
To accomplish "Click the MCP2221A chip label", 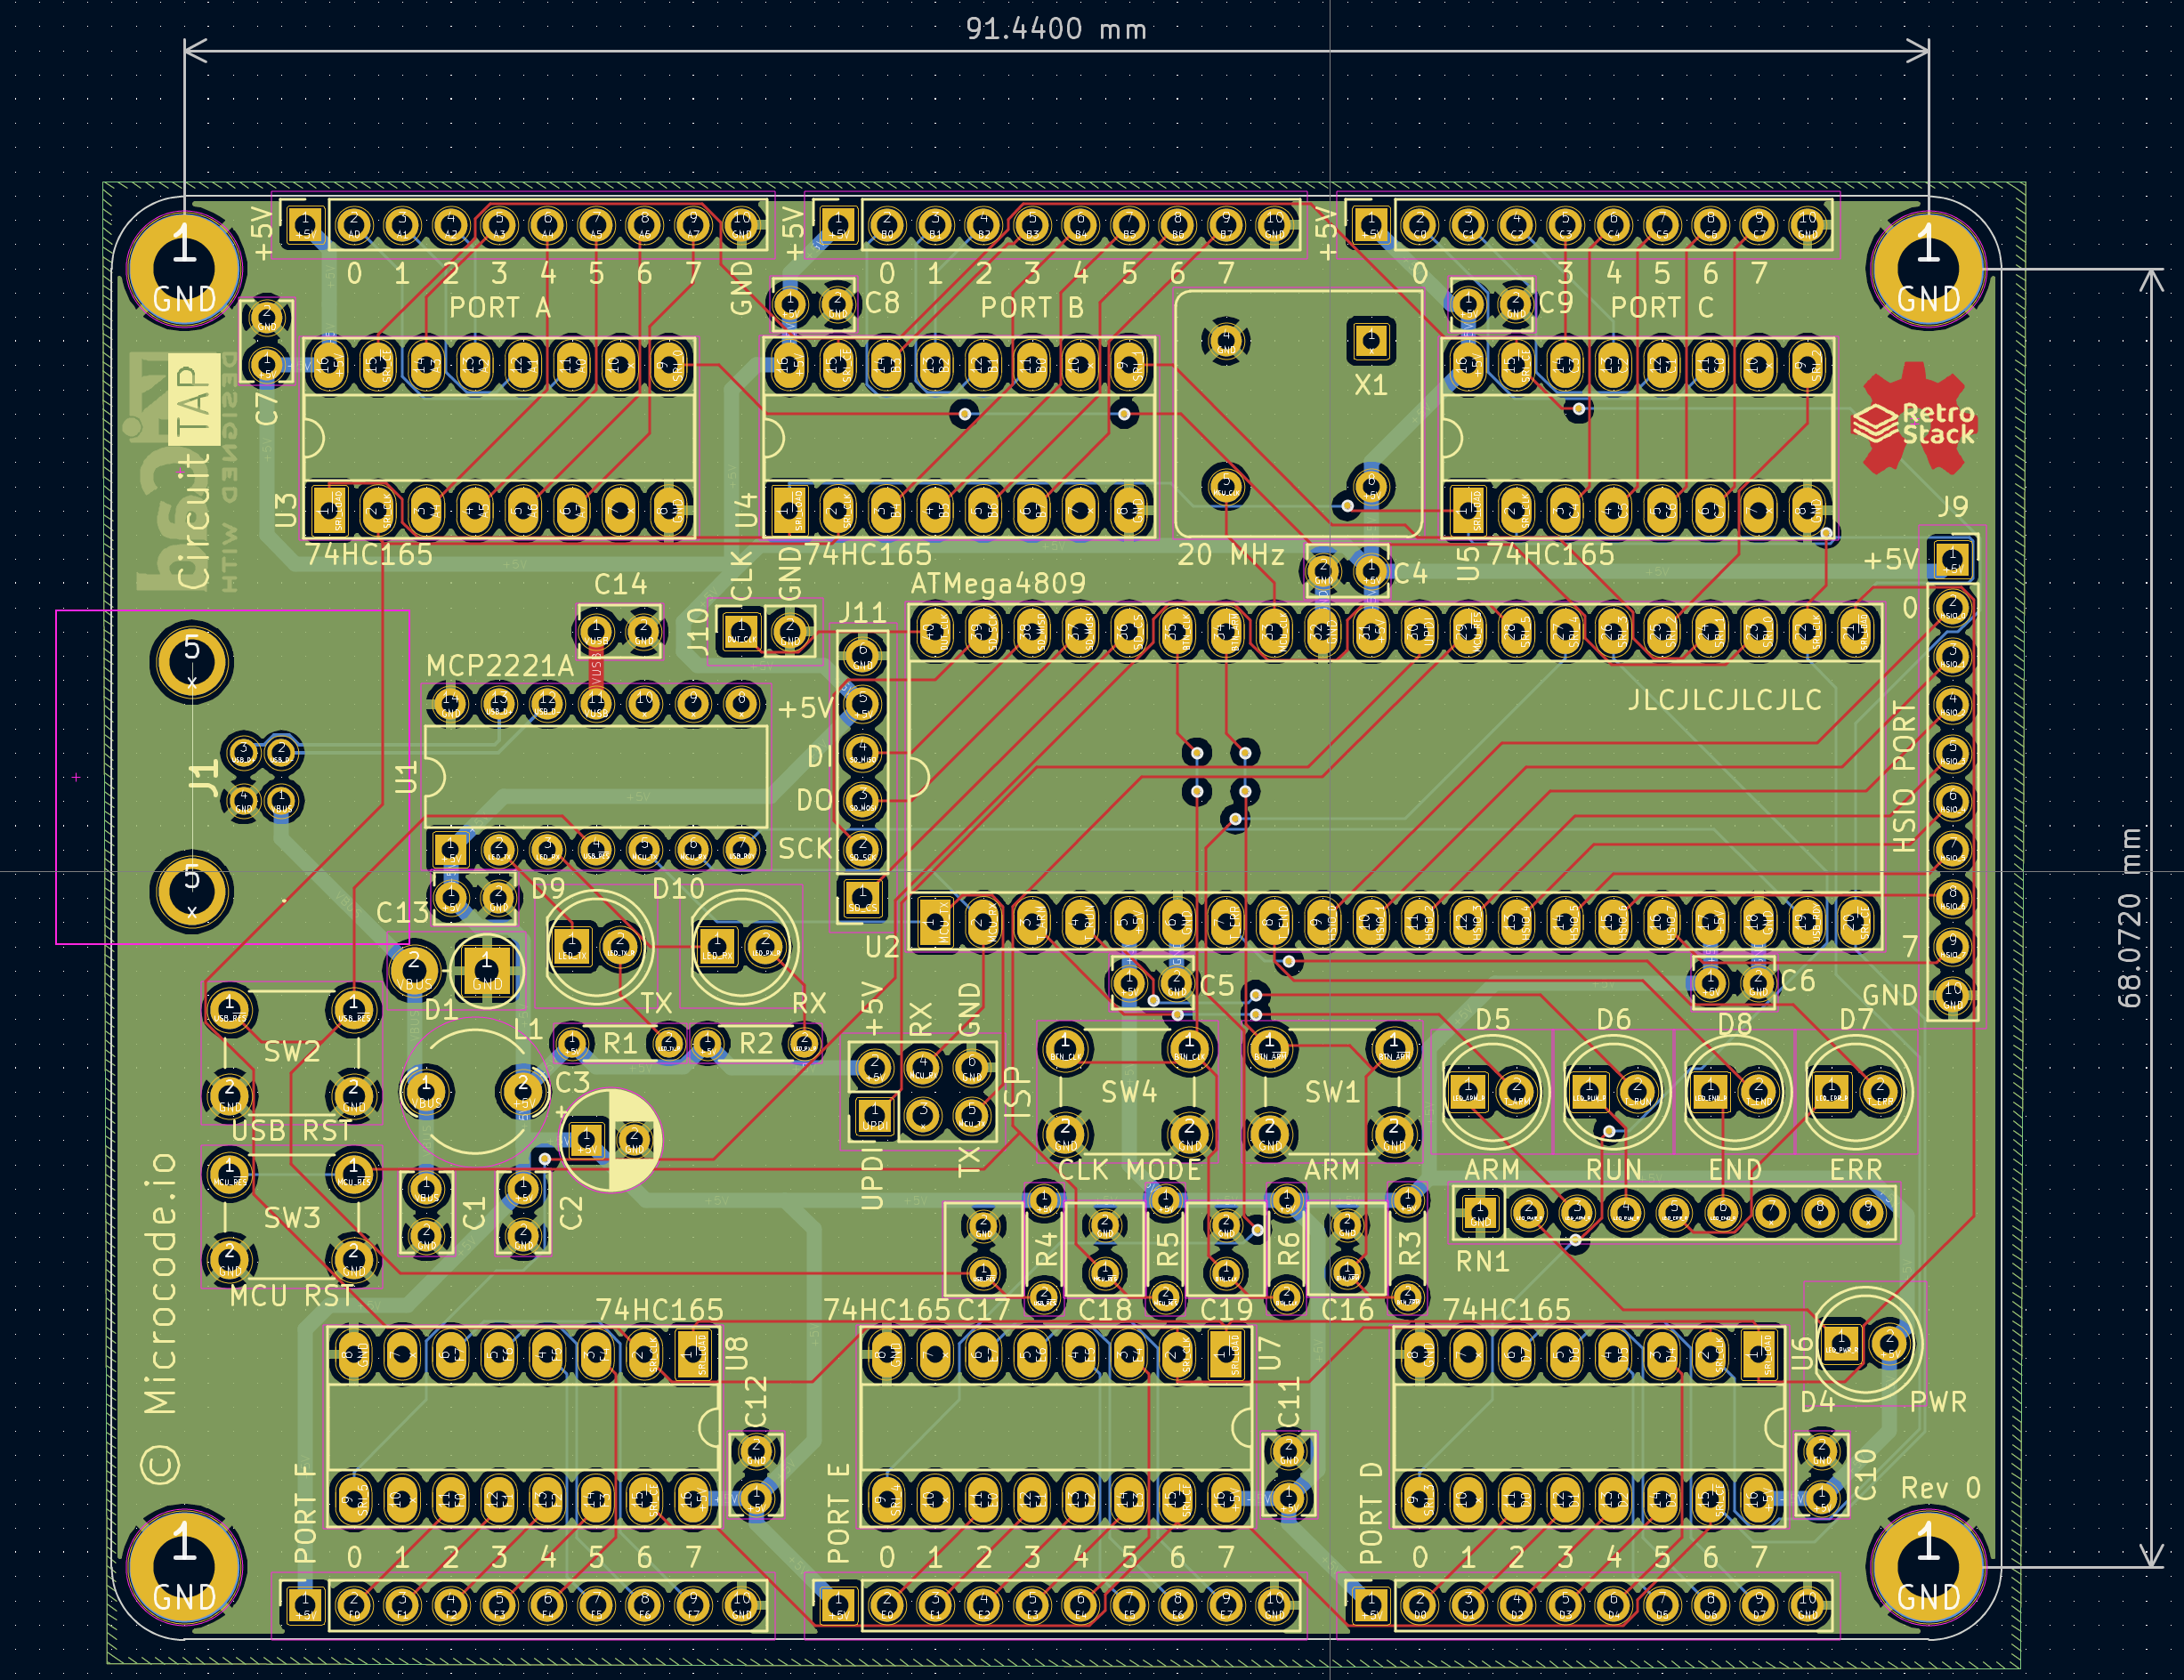I will pos(500,666).
